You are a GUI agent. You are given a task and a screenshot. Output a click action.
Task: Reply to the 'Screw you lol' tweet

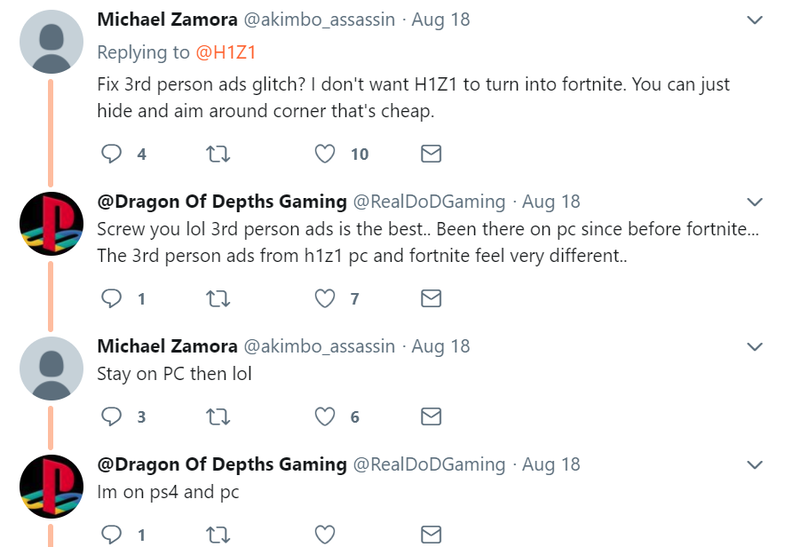pyautogui.click(x=111, y=299)
